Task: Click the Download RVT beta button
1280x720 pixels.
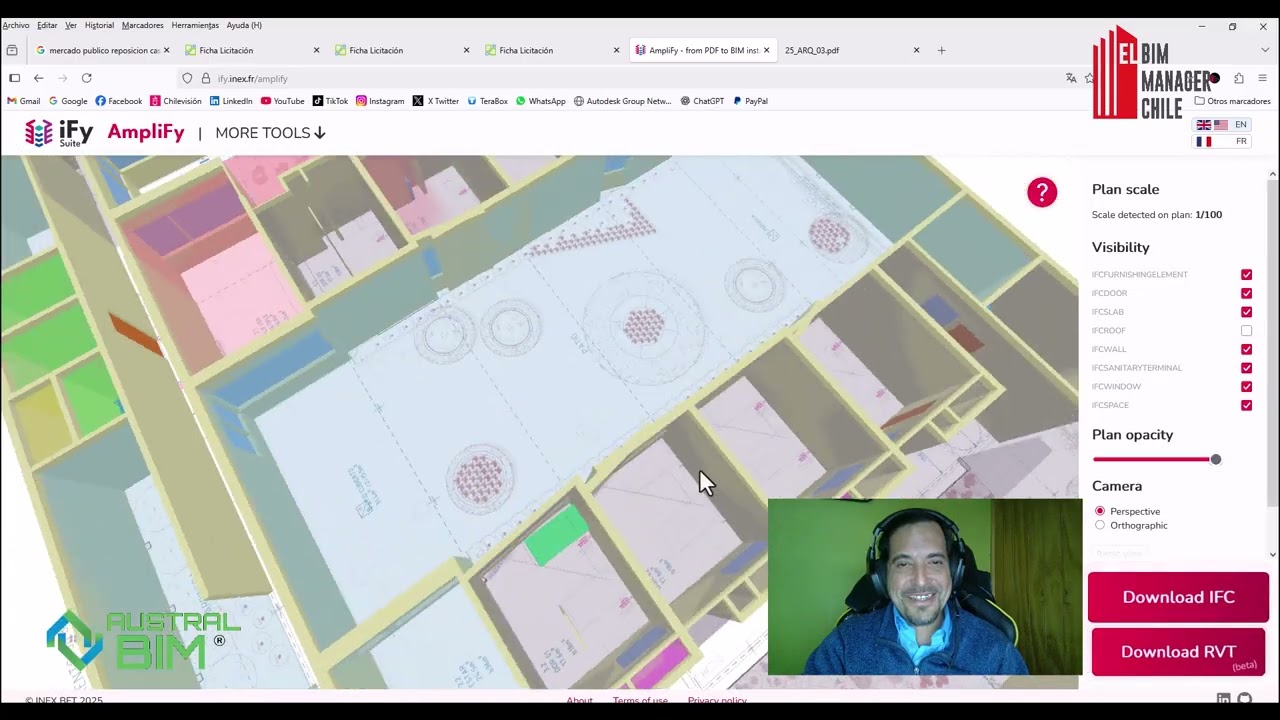Action: coord(1178,652)
